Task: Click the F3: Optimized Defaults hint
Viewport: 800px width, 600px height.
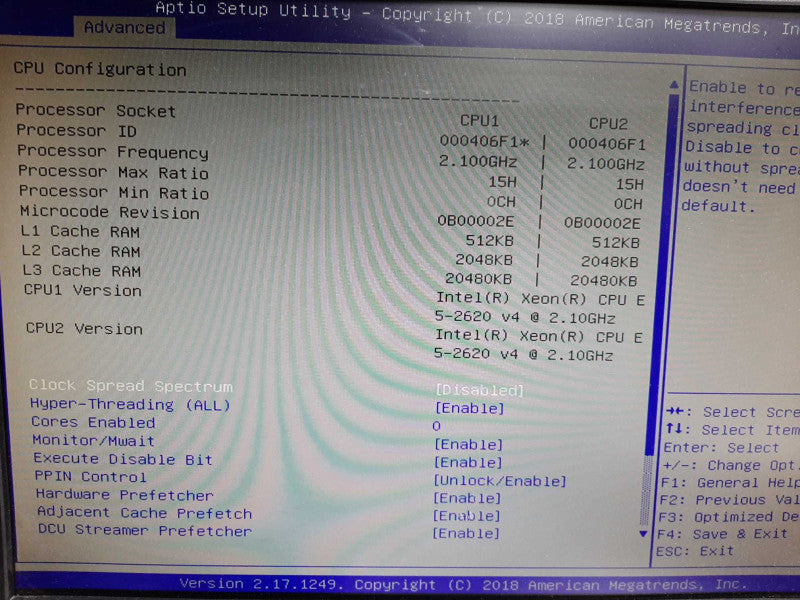Action: click(728, 517)
